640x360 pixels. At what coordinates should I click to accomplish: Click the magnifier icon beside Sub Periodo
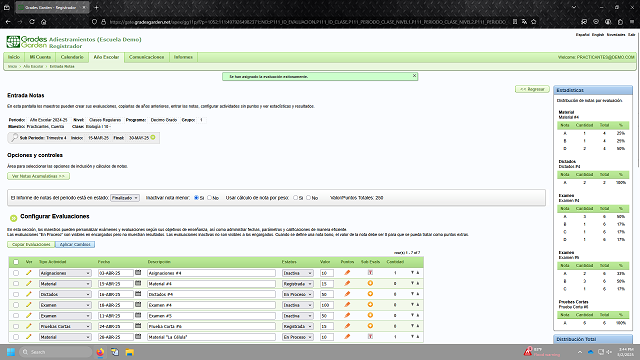tap(14, 138)
